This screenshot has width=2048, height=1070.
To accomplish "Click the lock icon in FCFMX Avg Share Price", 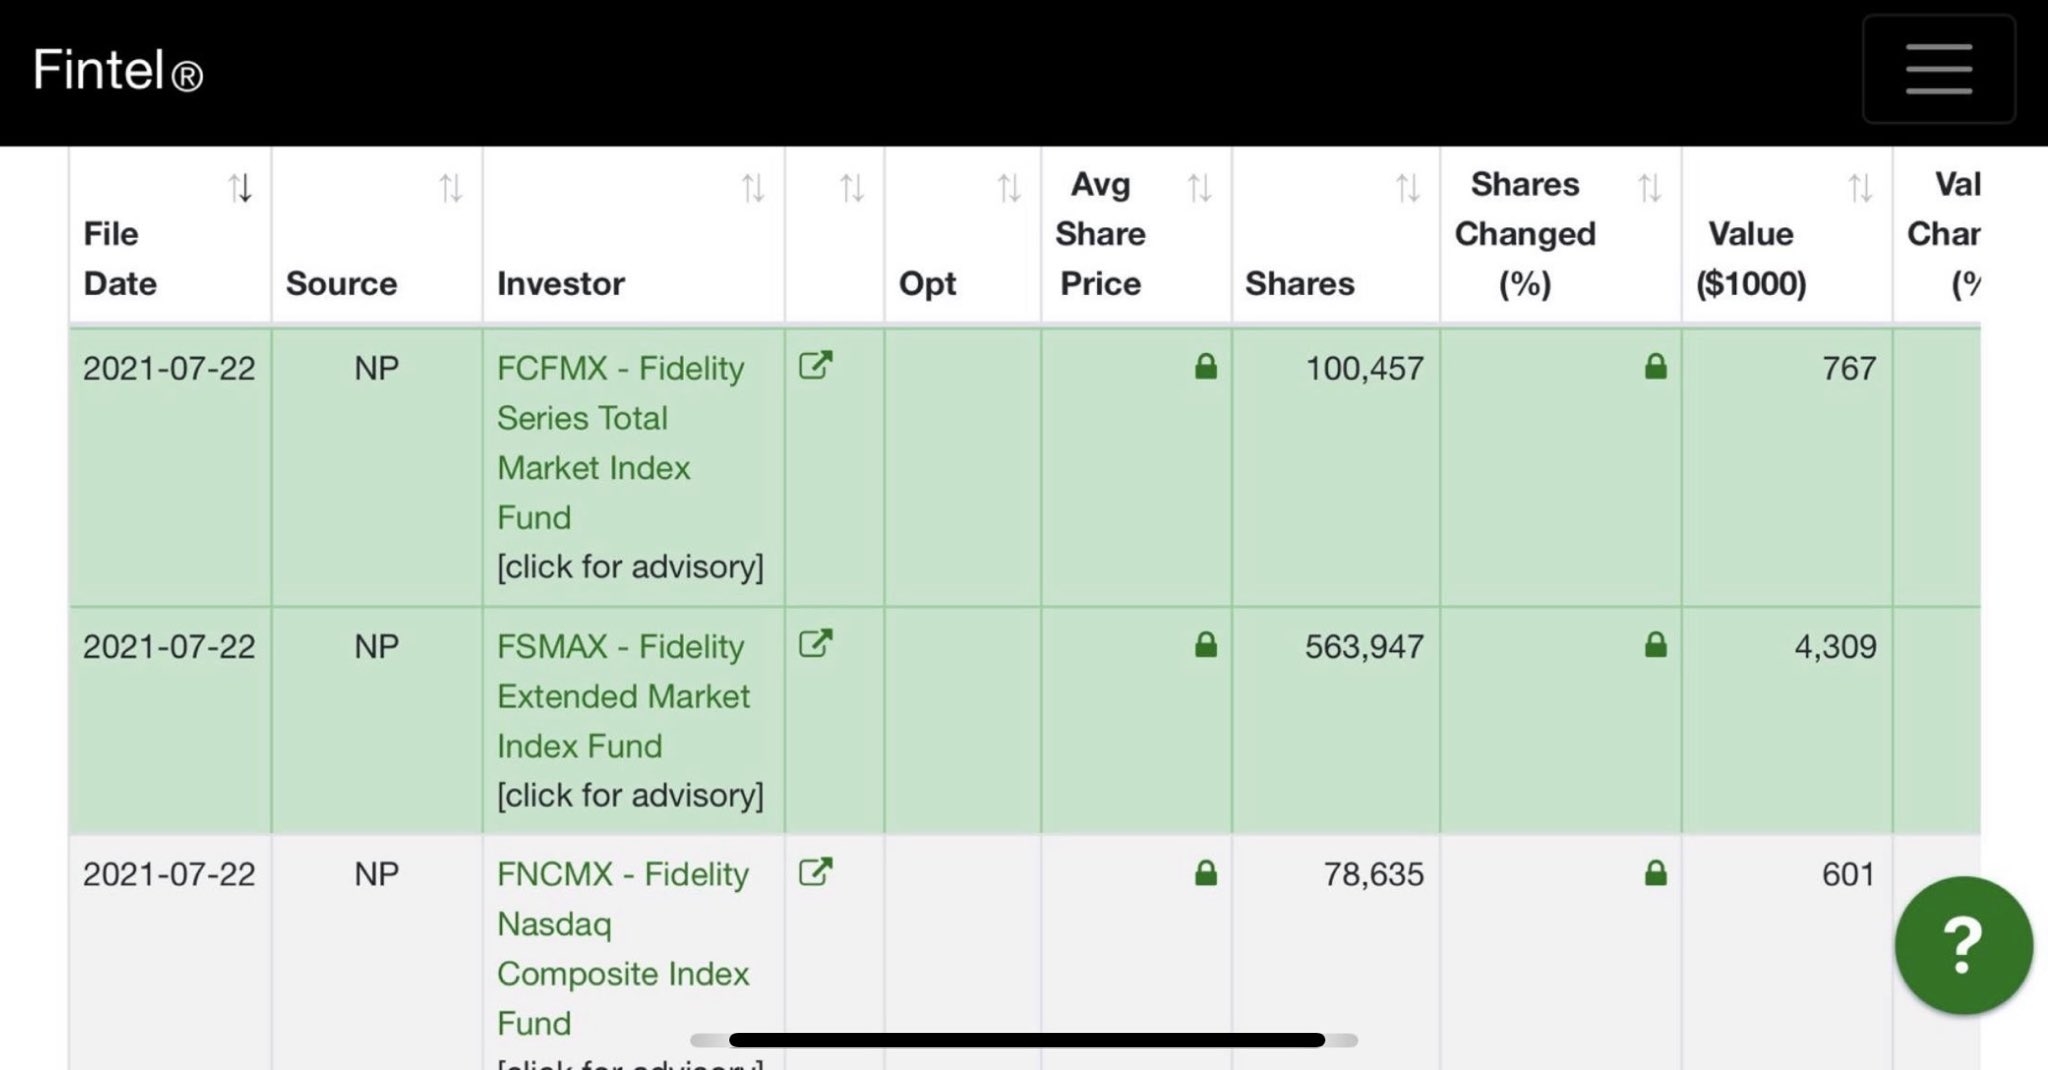I will pos(1206,367).
